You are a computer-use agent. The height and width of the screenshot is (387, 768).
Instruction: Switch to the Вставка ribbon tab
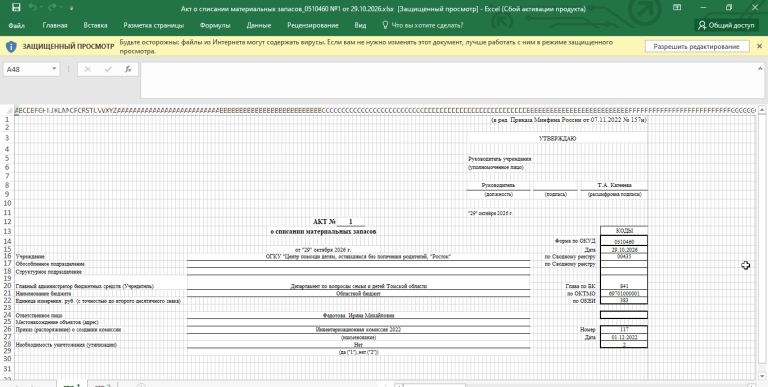(x=96, y=25)
